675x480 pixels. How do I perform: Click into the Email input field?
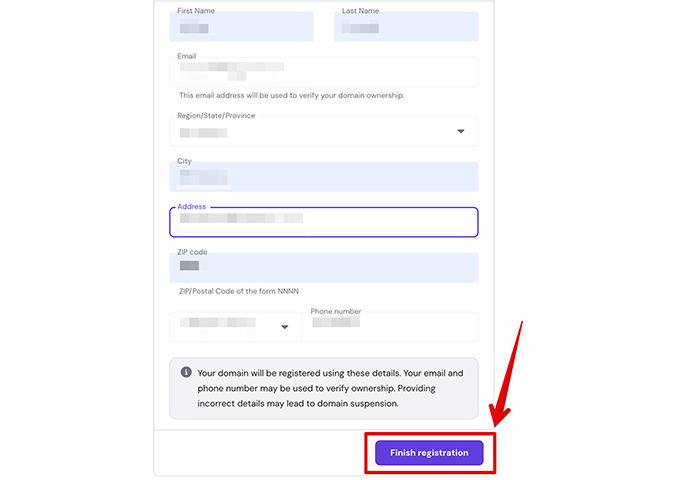click(x=324, y=72)
